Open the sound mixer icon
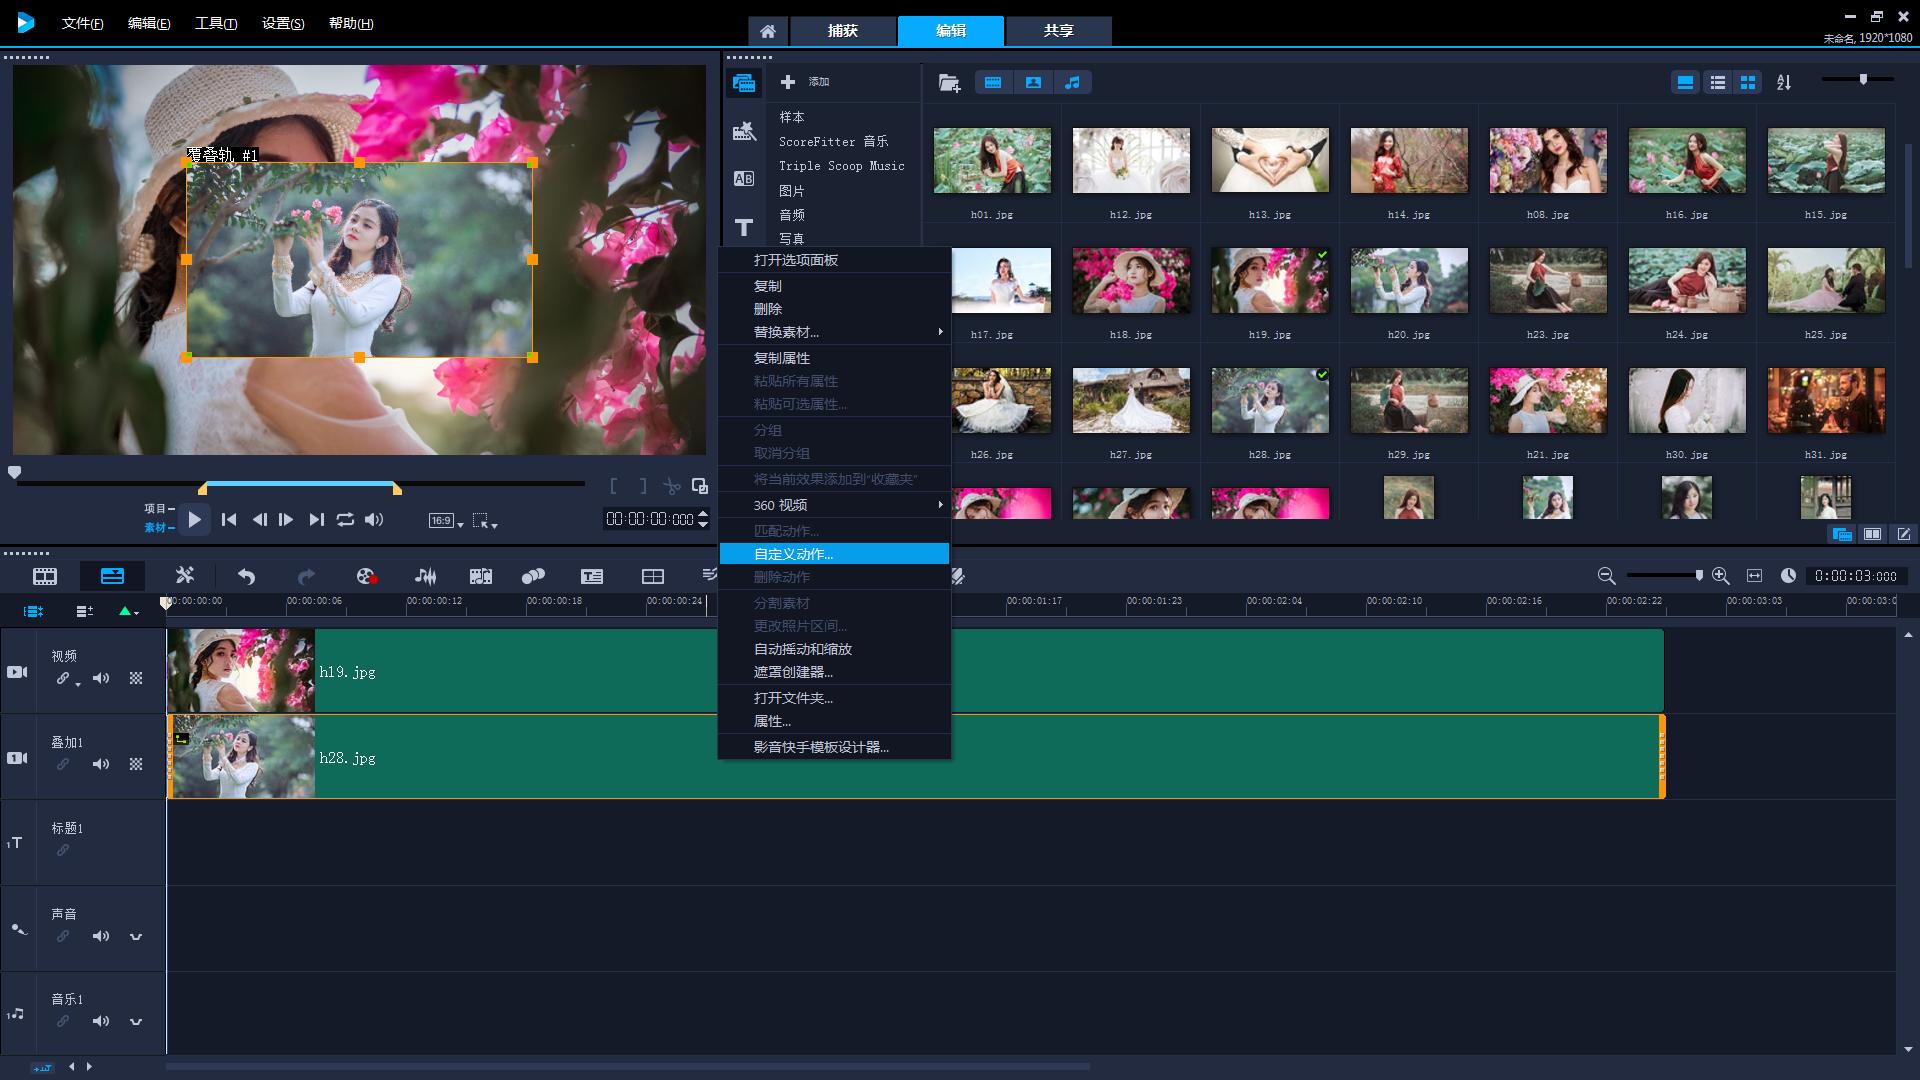The width and height of the screenshot is (1920, 1080). (x=425, y=576)
